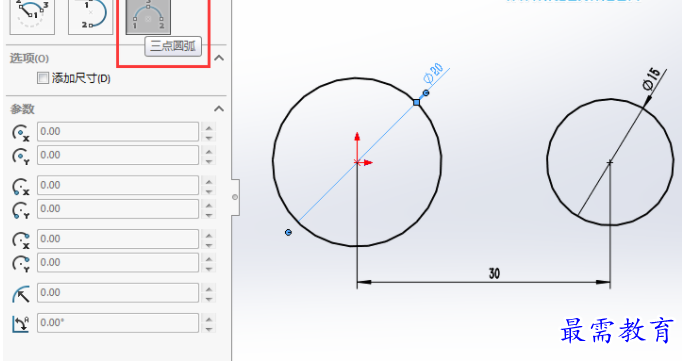Image resolution: width=682 pixels, height=362 pixels.
Task: Click the end point X value field
Action: [x=118, y=238]
